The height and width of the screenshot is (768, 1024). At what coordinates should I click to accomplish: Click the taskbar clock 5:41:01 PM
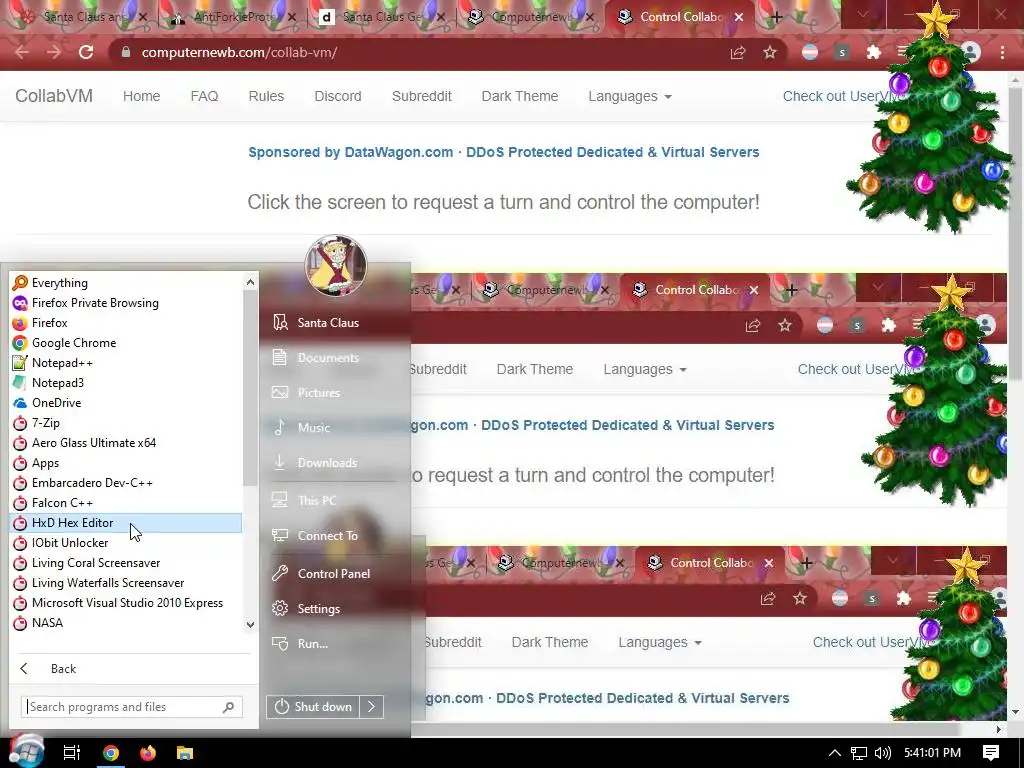pos(932,753)
